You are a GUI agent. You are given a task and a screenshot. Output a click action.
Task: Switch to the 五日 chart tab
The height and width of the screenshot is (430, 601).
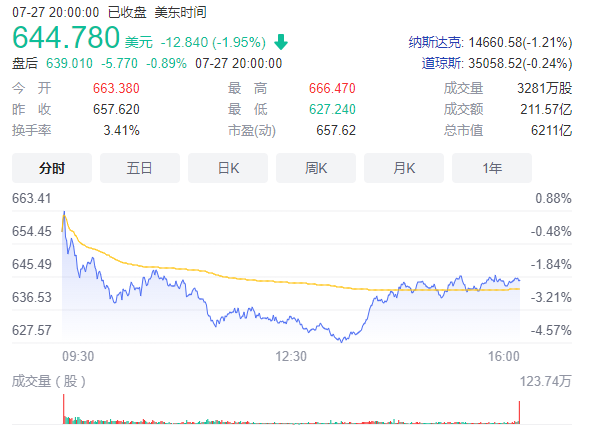click(x=139, y=169)
